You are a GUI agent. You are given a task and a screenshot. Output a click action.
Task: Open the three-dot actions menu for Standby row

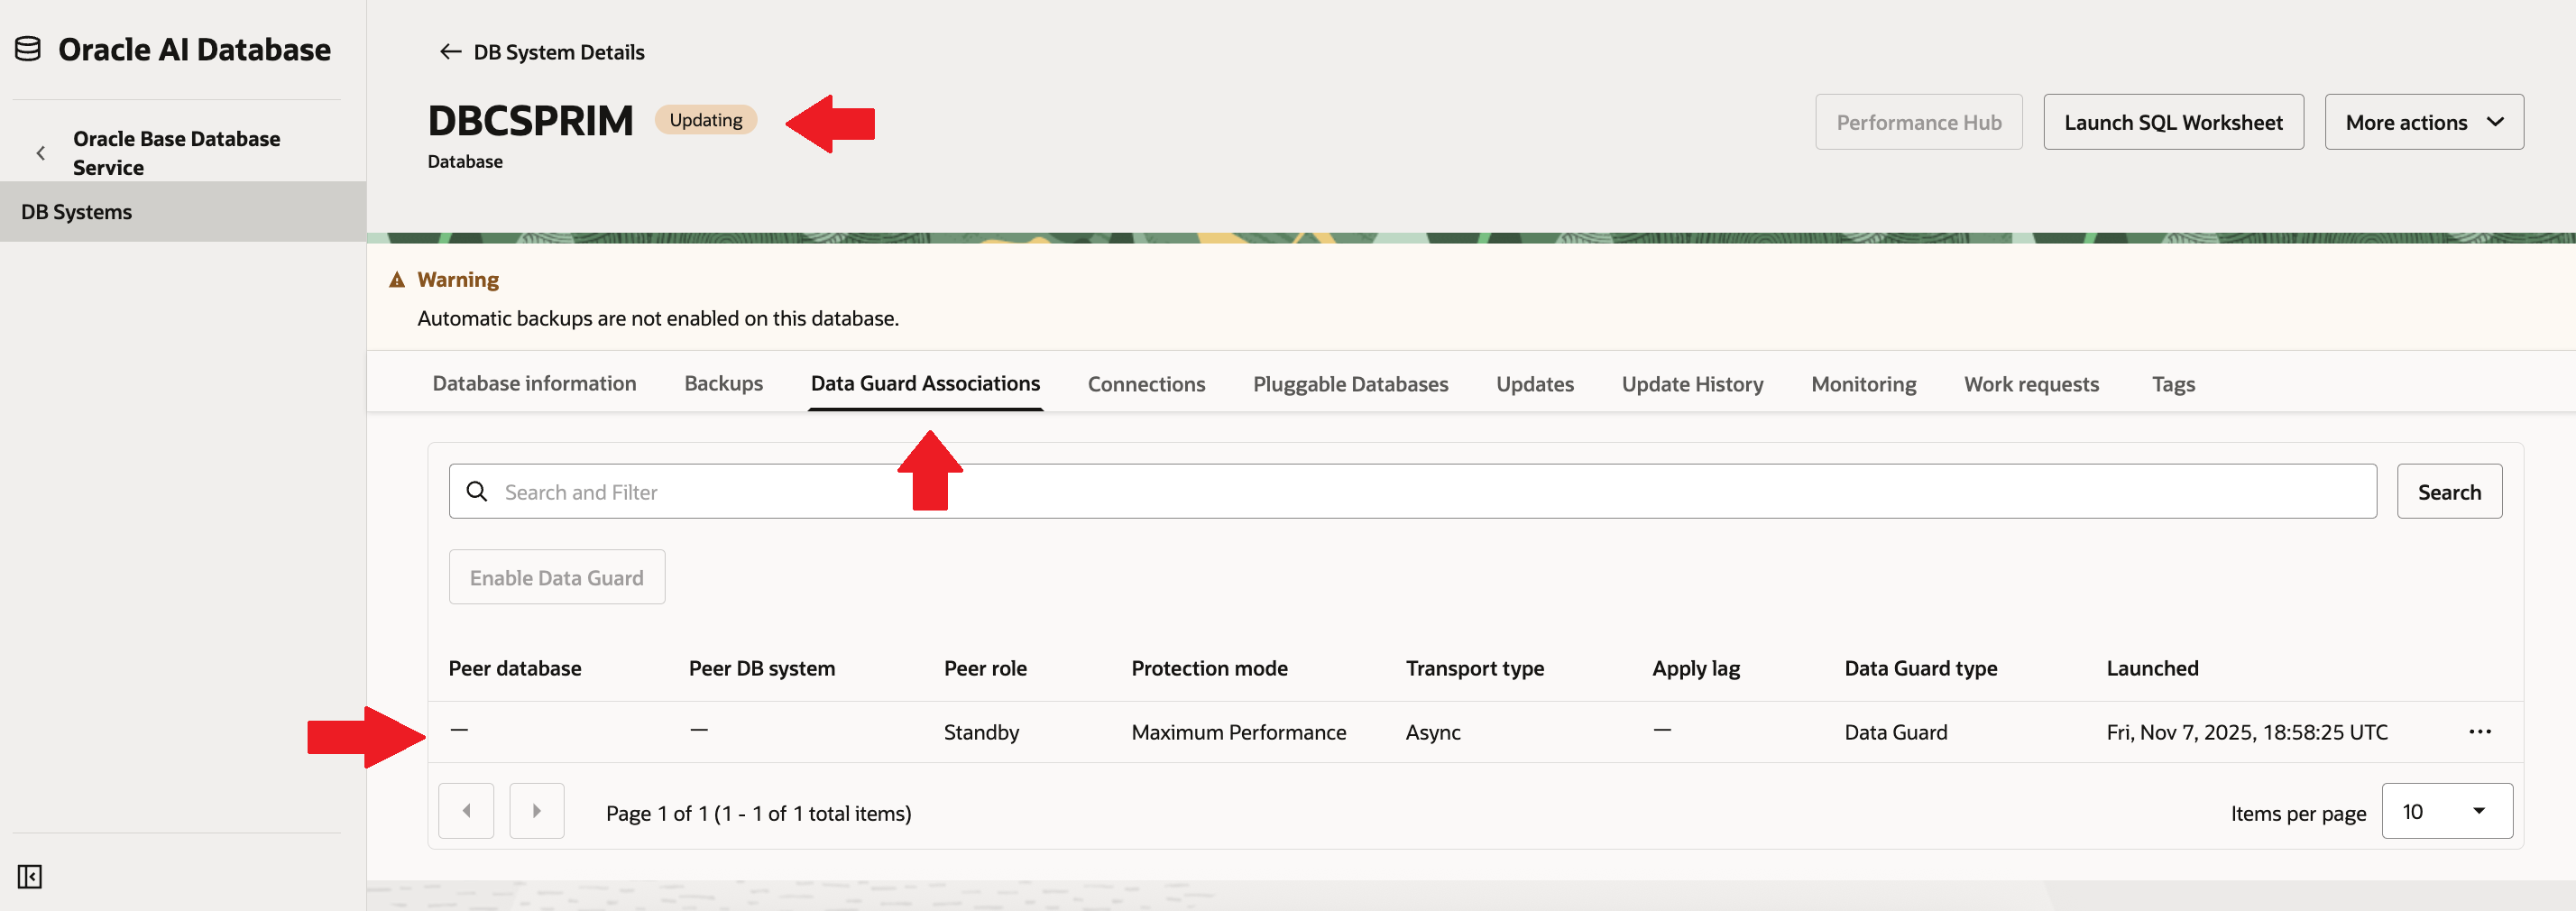[x=2479, y=731]
